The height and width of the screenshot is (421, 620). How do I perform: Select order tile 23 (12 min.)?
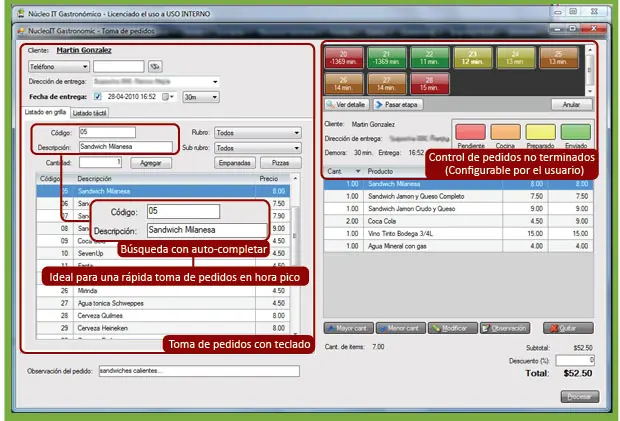(473, 58)
